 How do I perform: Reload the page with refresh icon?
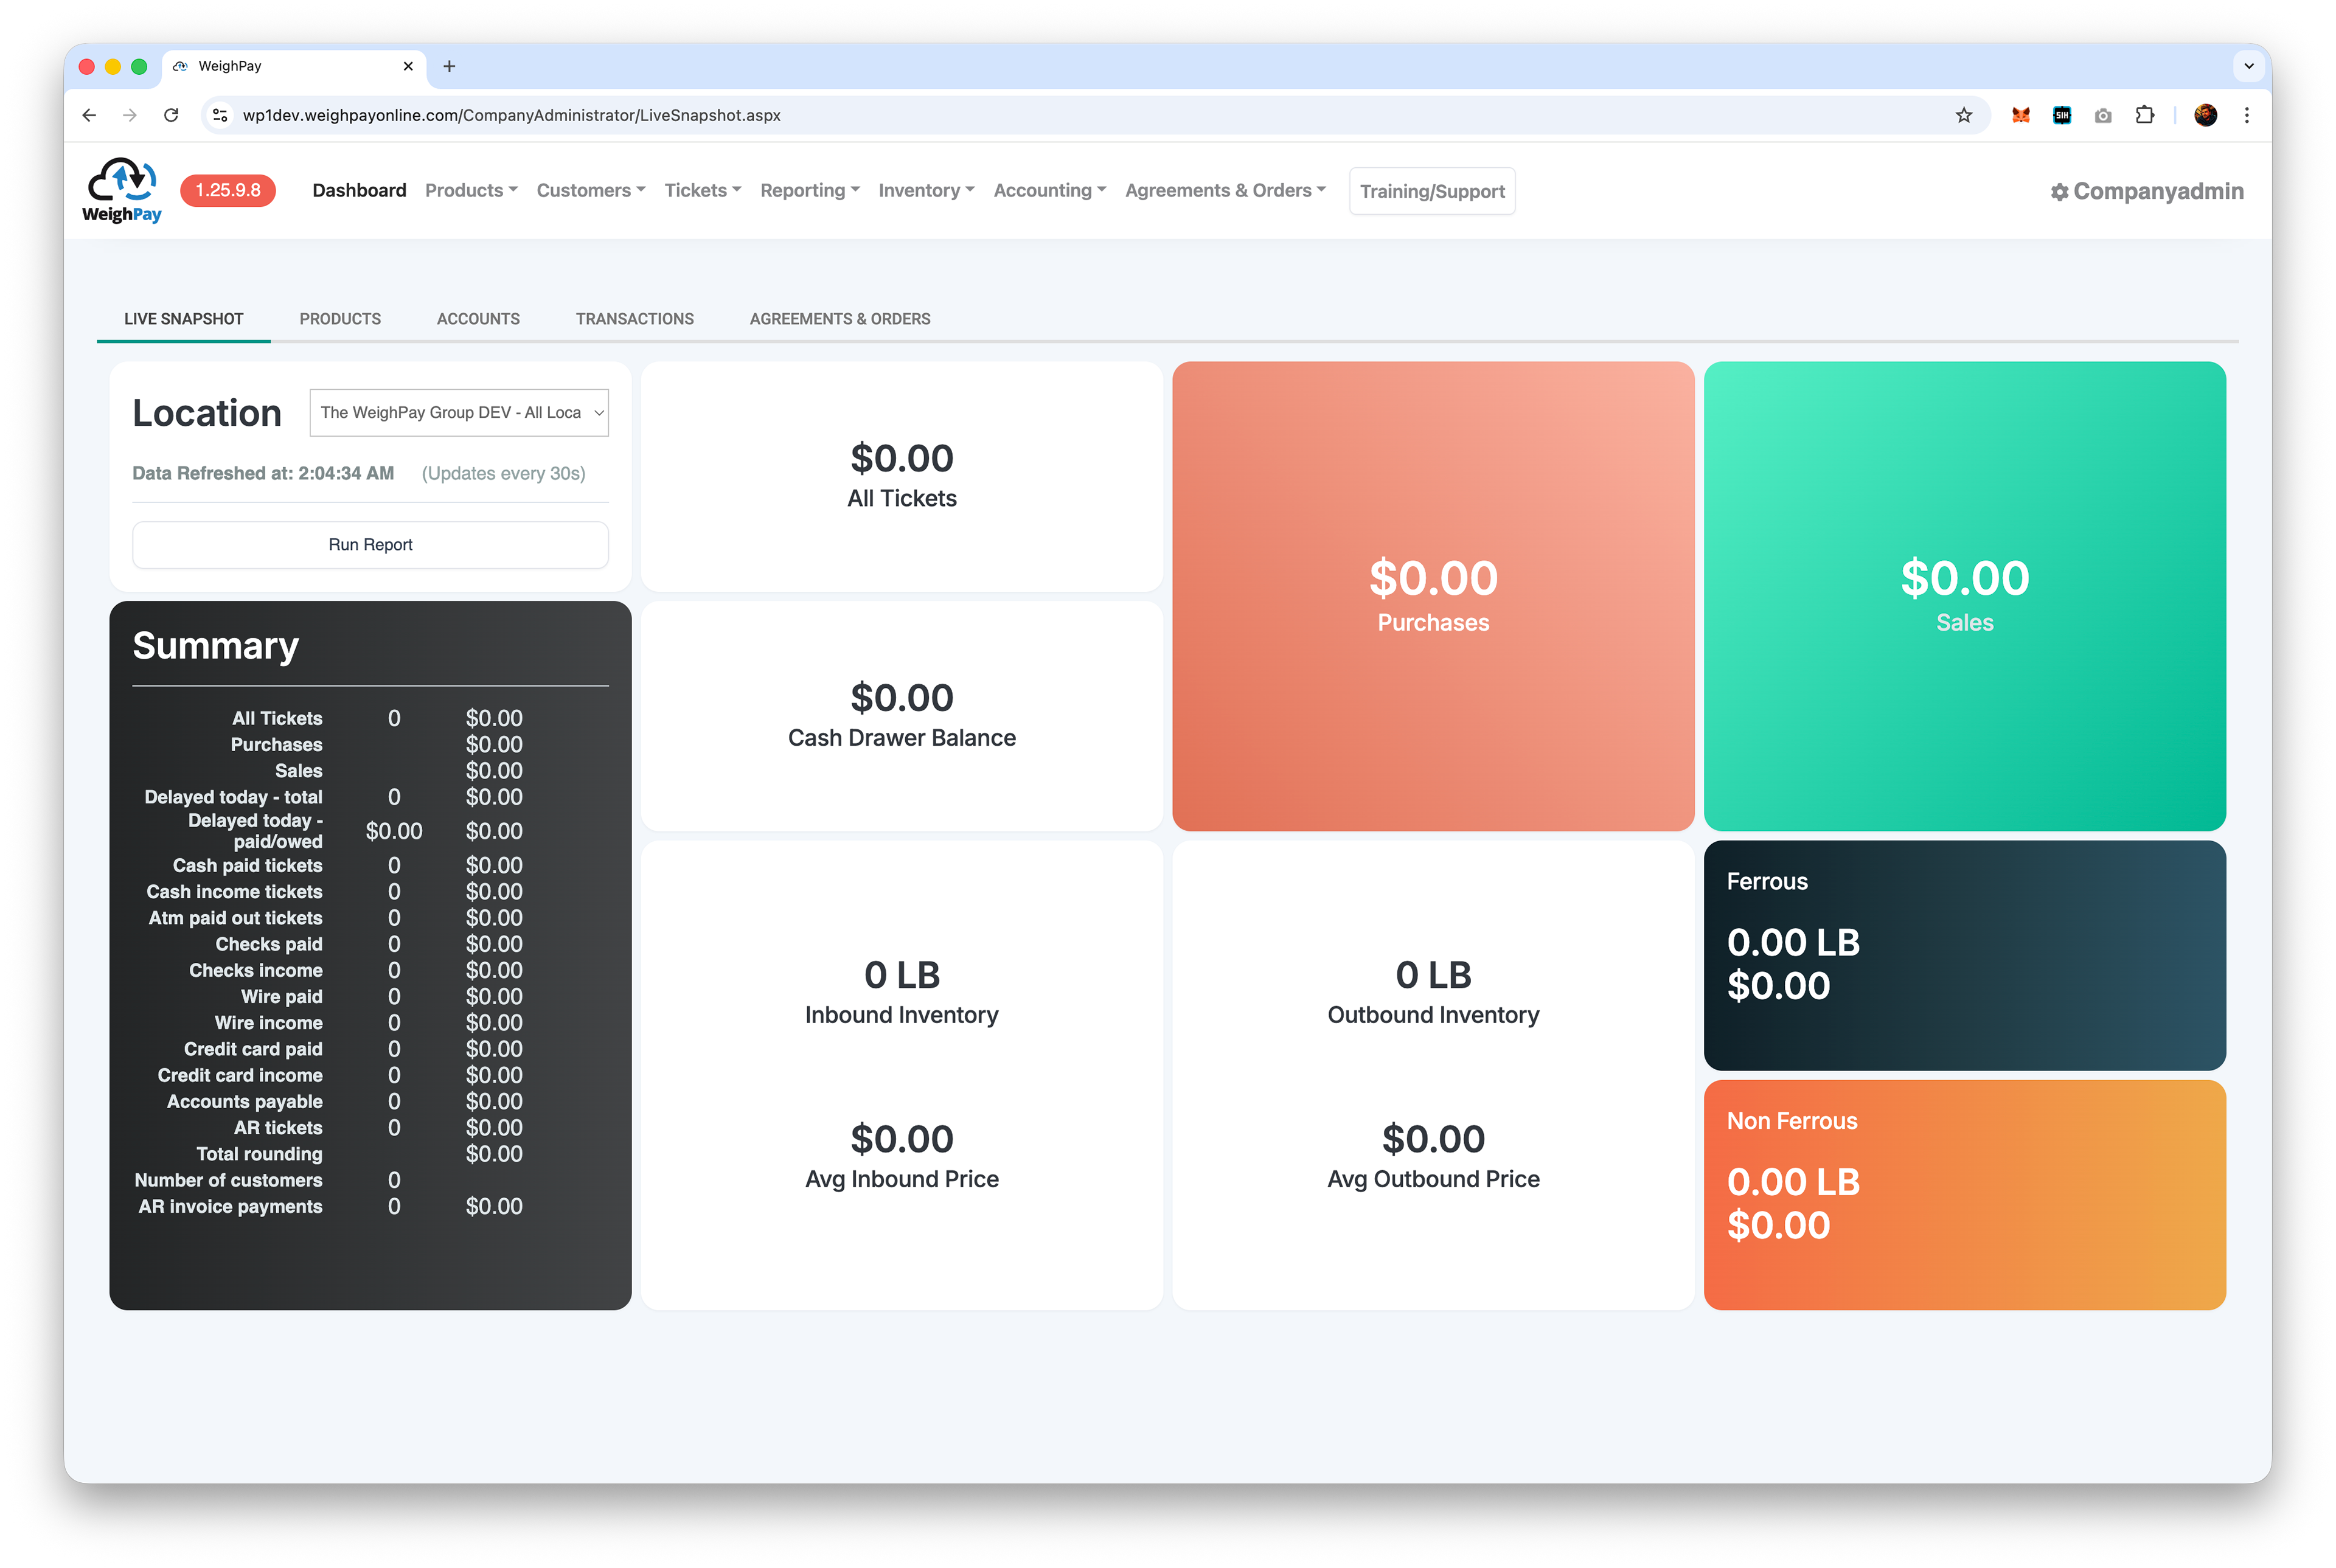171,115
